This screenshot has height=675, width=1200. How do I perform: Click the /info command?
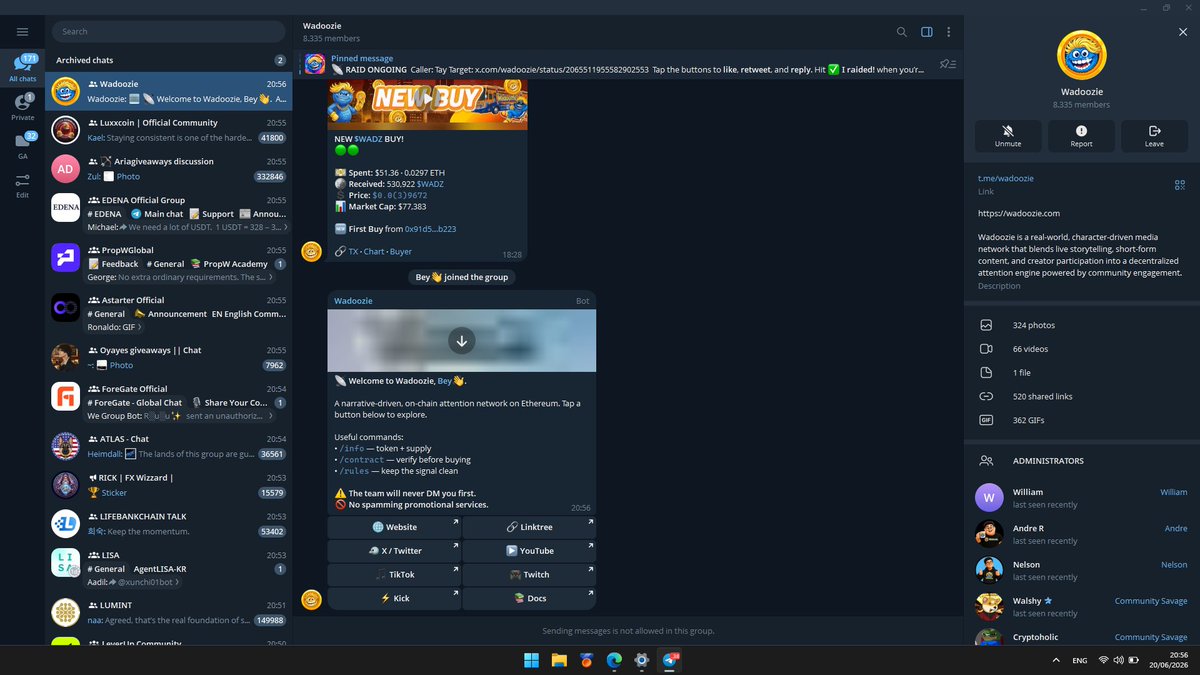(354, 449)
